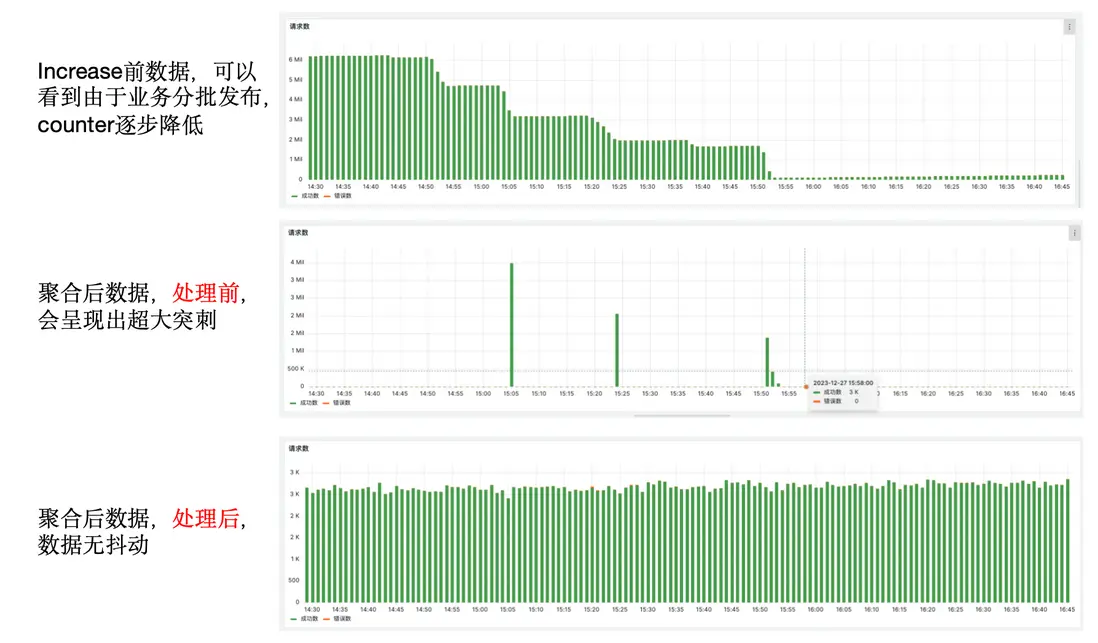Click the green 成功数 swatch in the tooltip
This screenshot has width=1098, height=643.
tap(816, 392)
